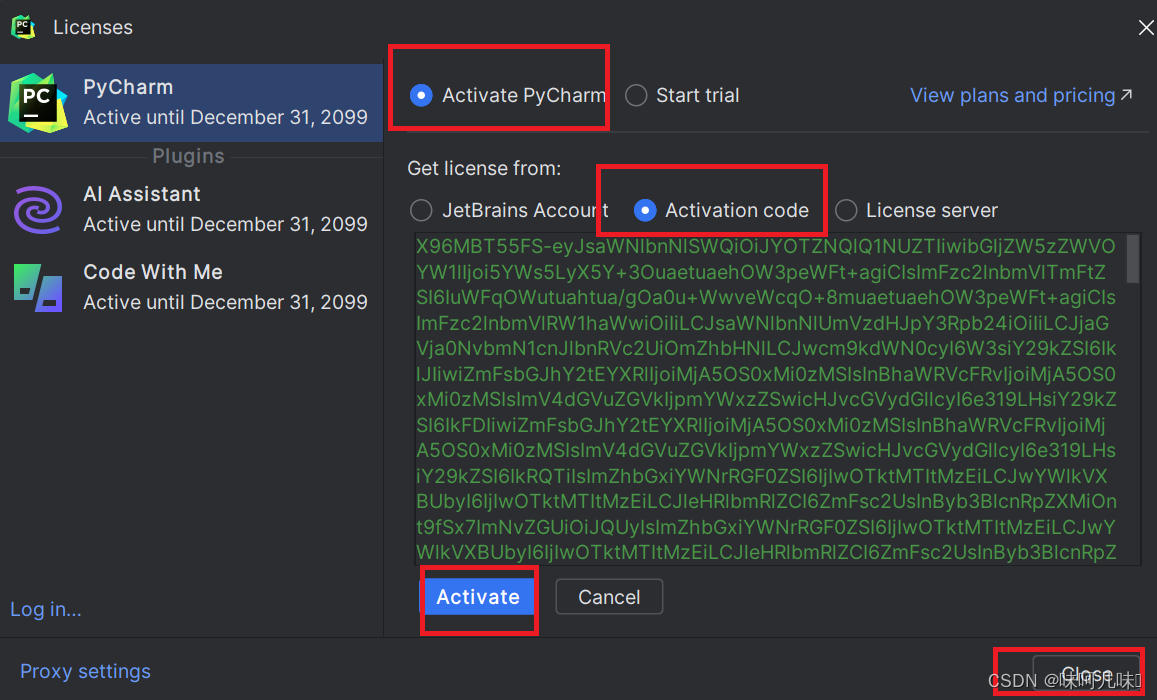Close the Licenses dialog with X

pyautogui.click(x=1146, y=28)
